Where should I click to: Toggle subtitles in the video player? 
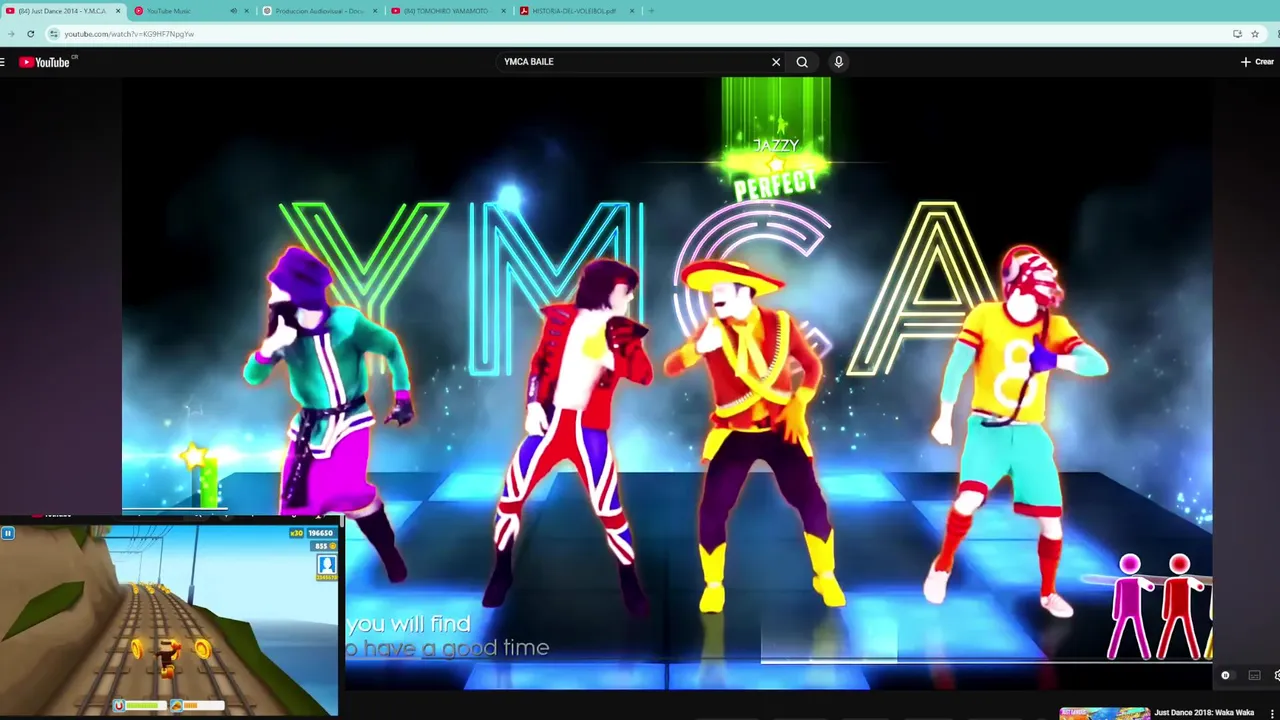click(x=1254, y=675)
